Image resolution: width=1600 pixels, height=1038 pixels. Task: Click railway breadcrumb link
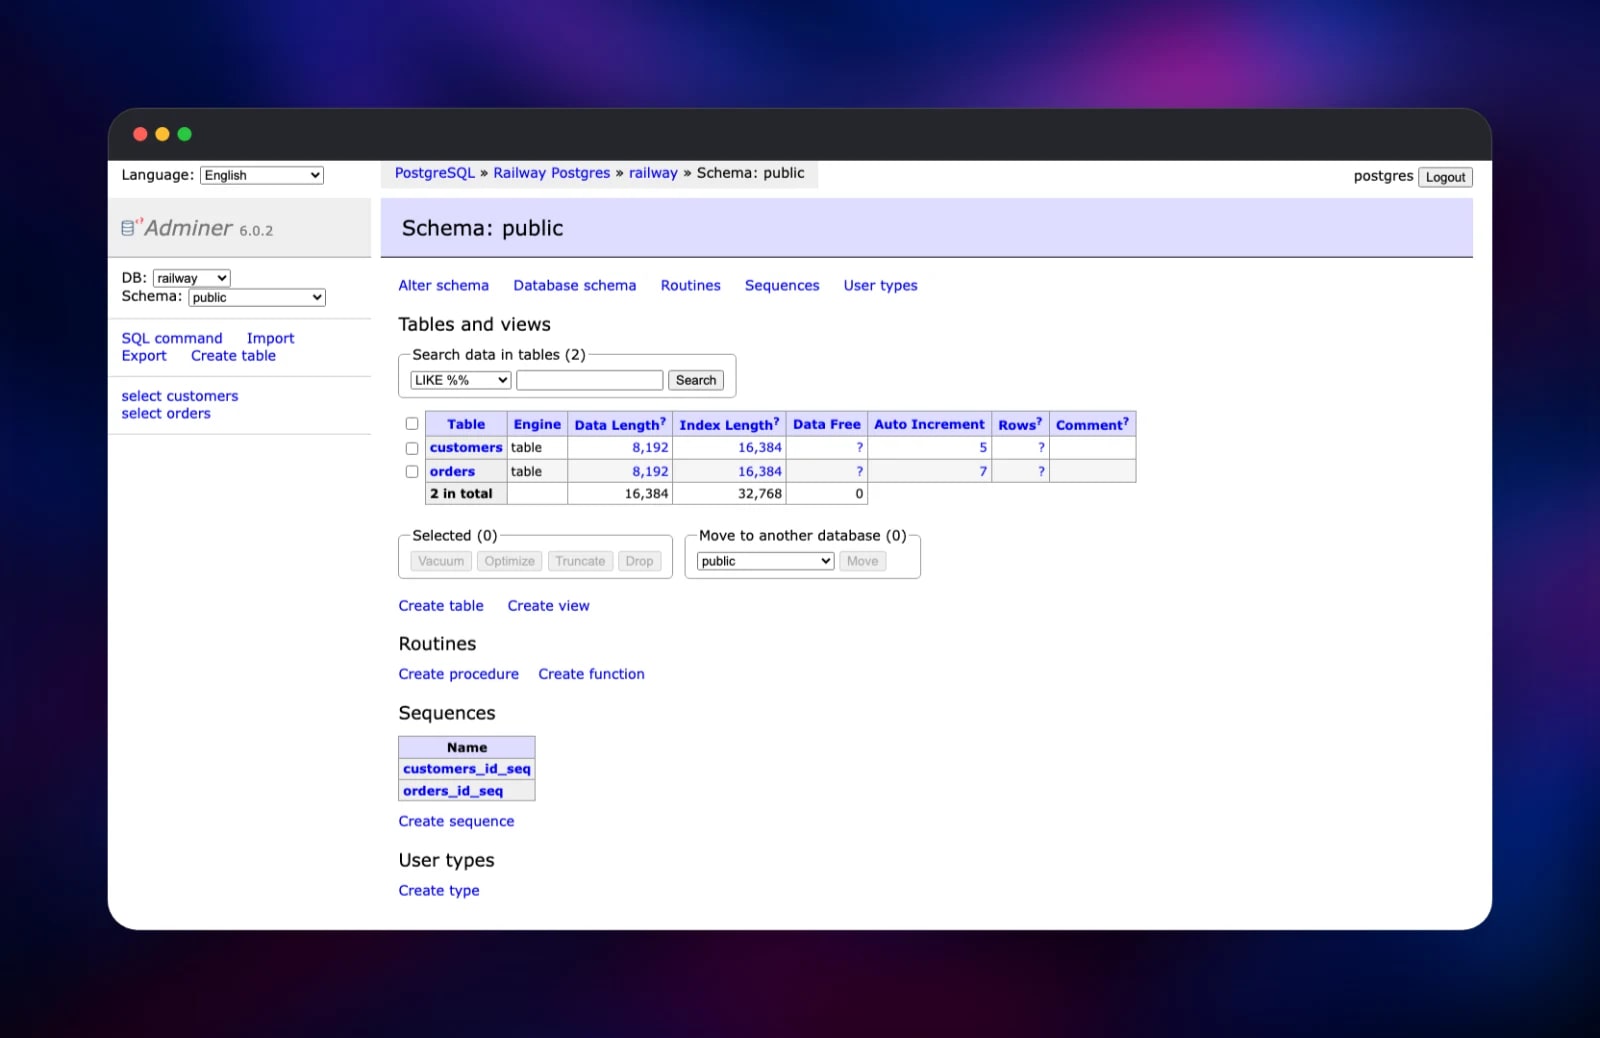(653, 173)
